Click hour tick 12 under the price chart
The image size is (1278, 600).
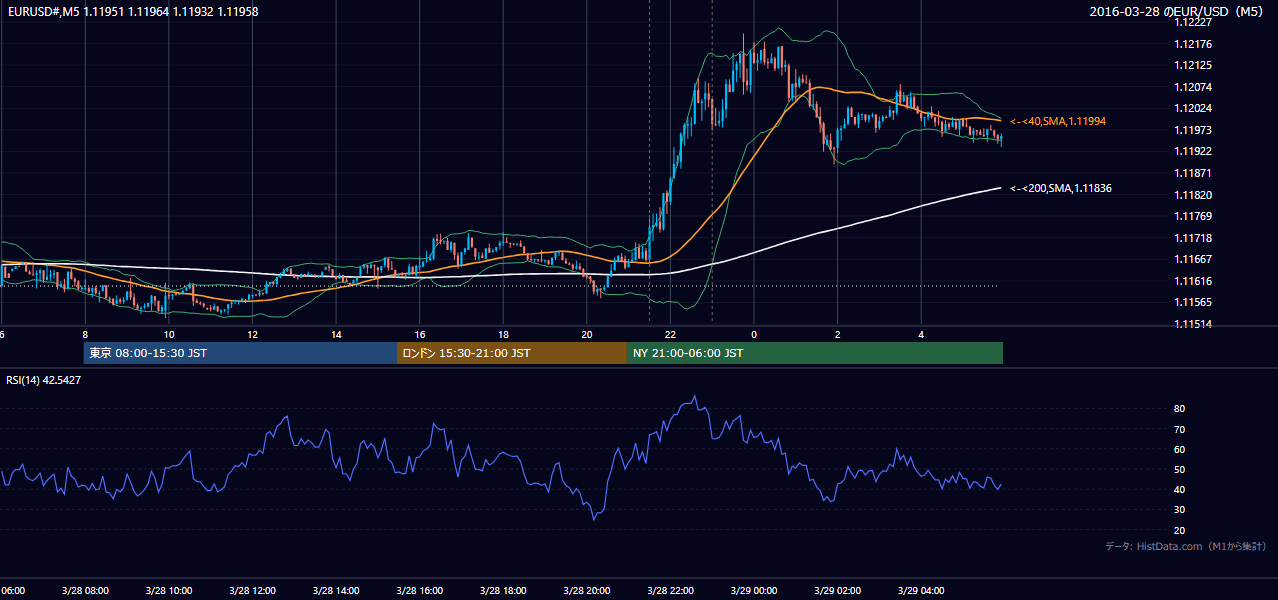[252, 335]
